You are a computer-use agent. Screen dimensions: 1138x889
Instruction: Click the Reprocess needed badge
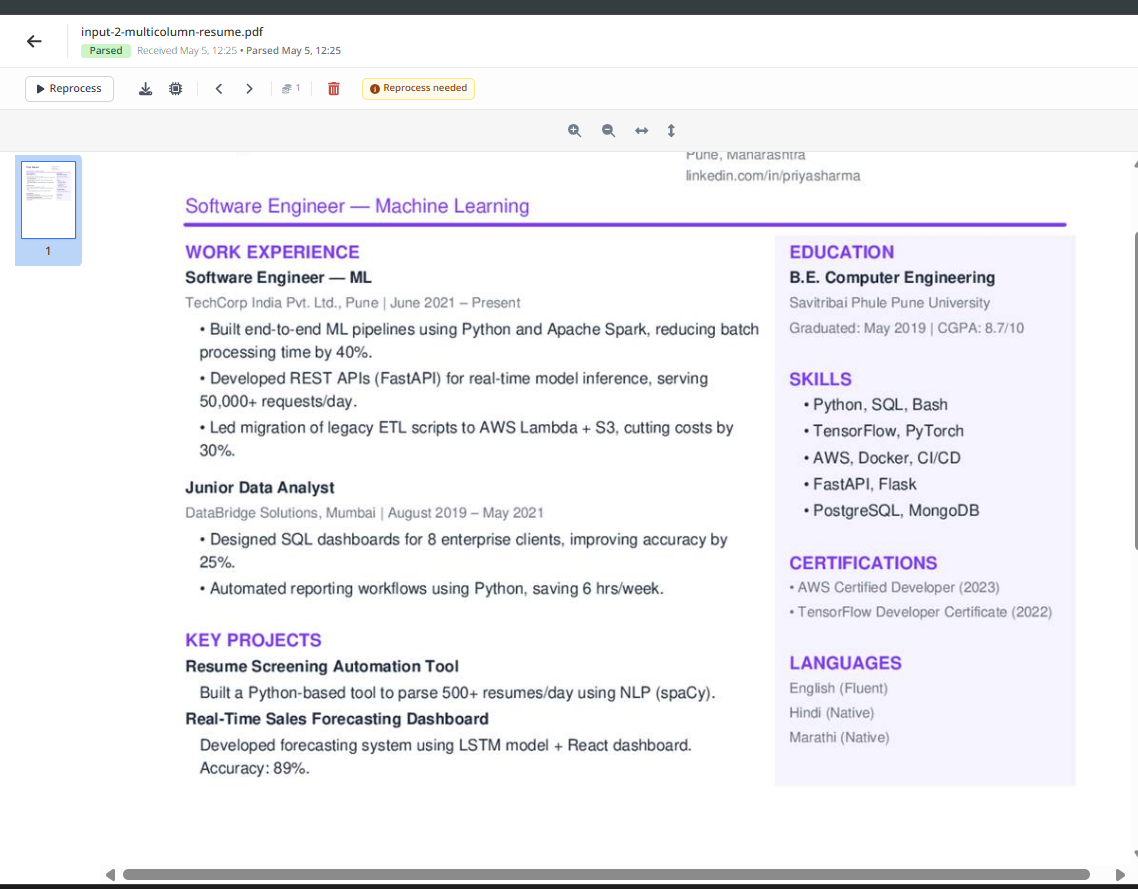[418, 89]
